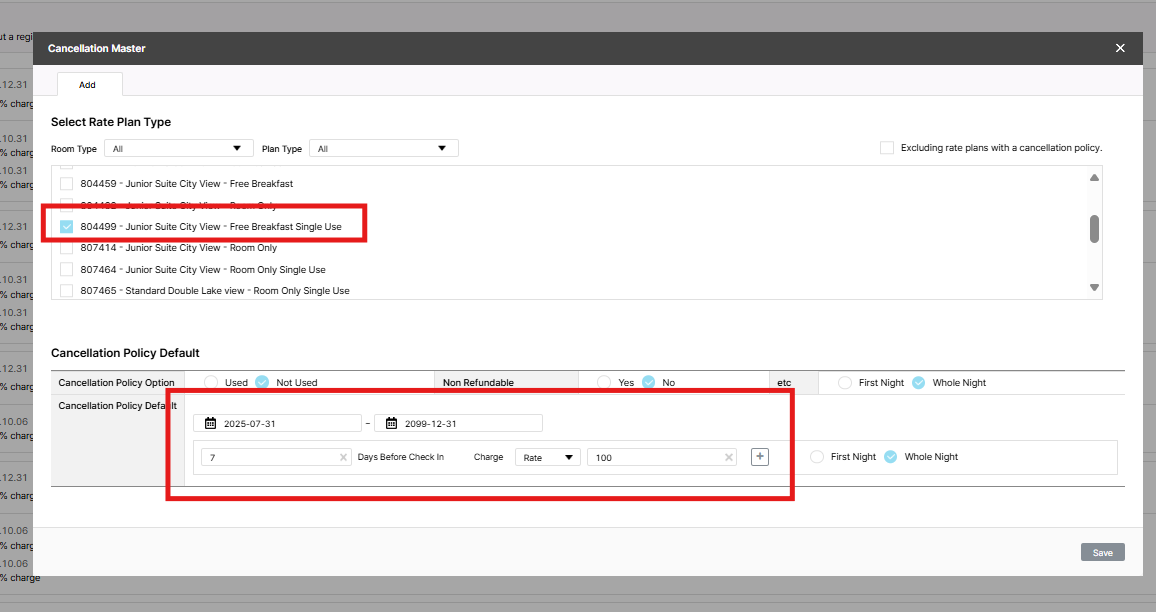Click the Days Before Check In input
Screen dimensions: 1156x612
click(270, 457)
